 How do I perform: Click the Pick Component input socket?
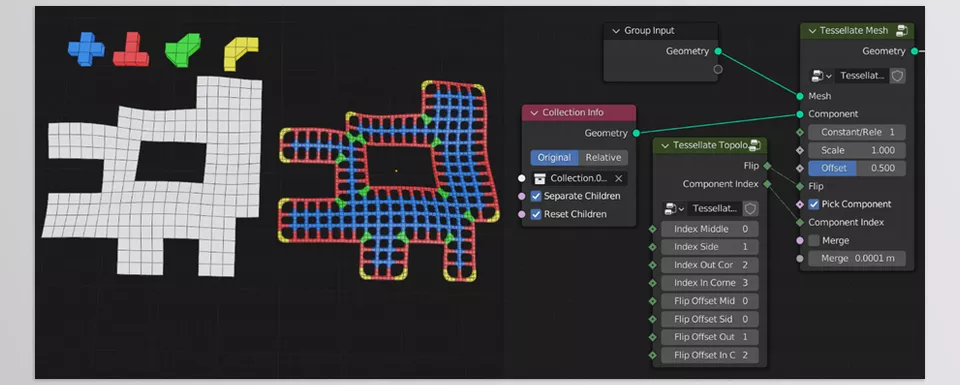800,204
